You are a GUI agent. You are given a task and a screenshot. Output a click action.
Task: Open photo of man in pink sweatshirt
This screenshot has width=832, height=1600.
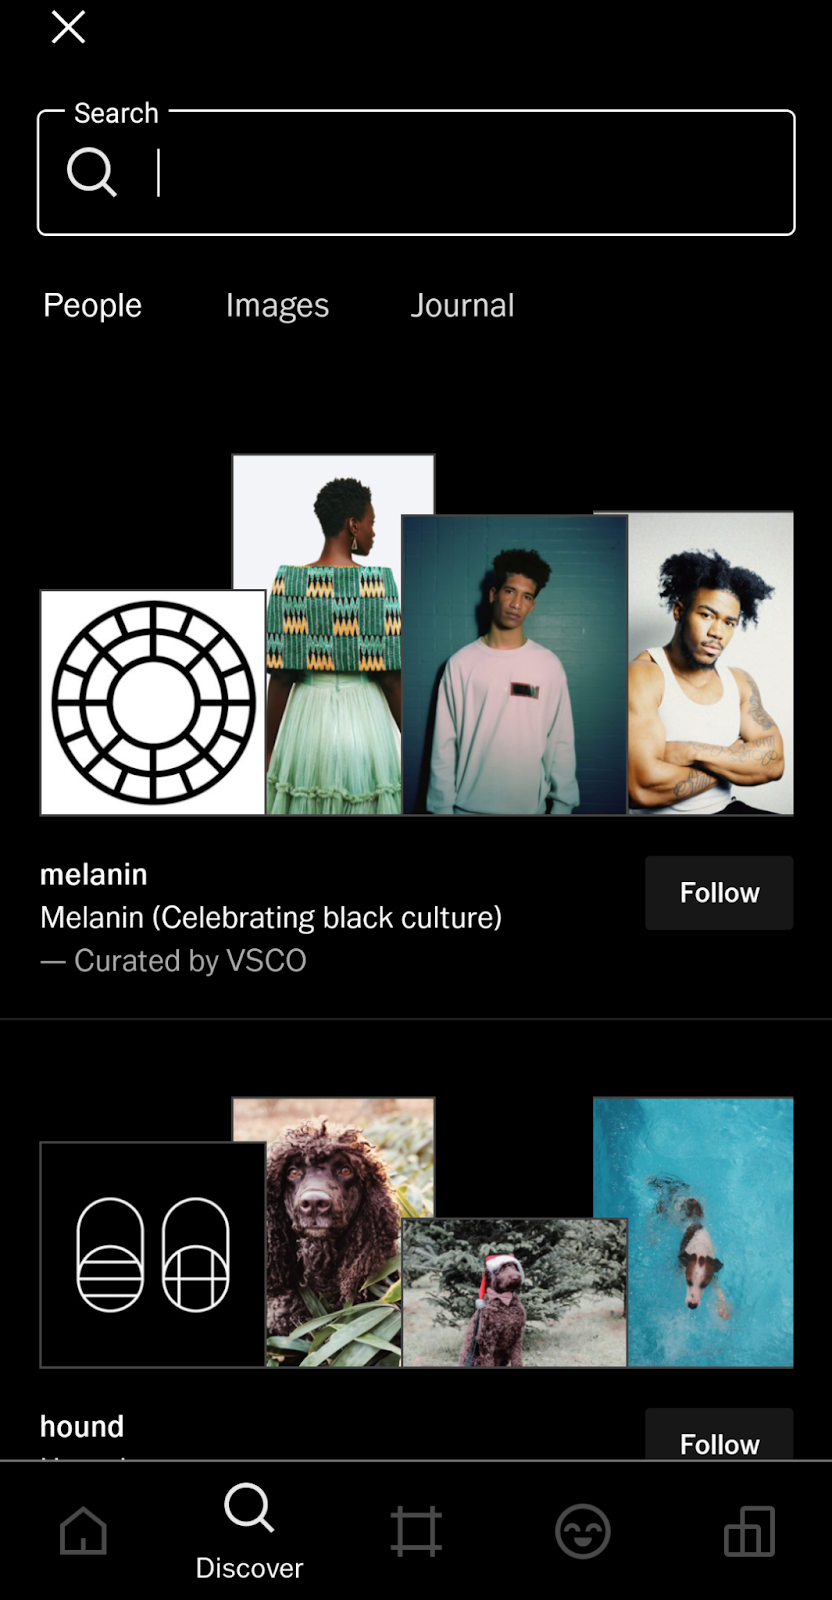[514, 665]
